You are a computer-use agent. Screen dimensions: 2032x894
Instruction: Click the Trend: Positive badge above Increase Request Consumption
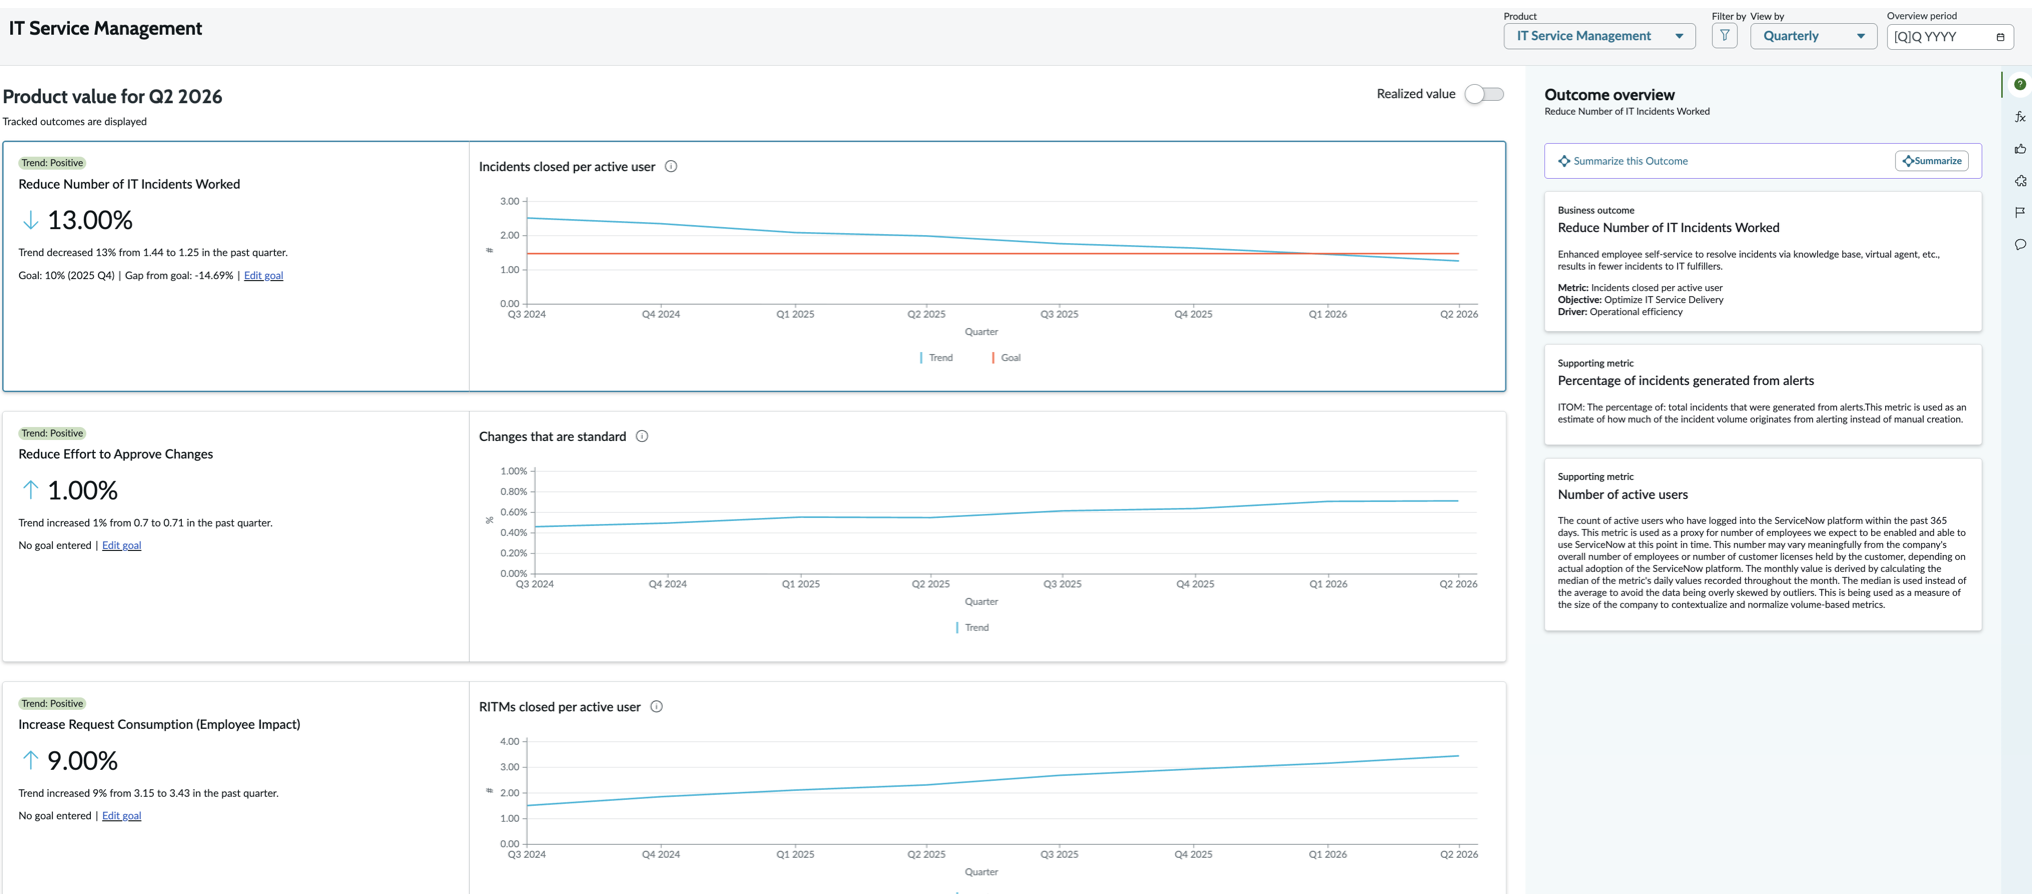tap(52, 704)
